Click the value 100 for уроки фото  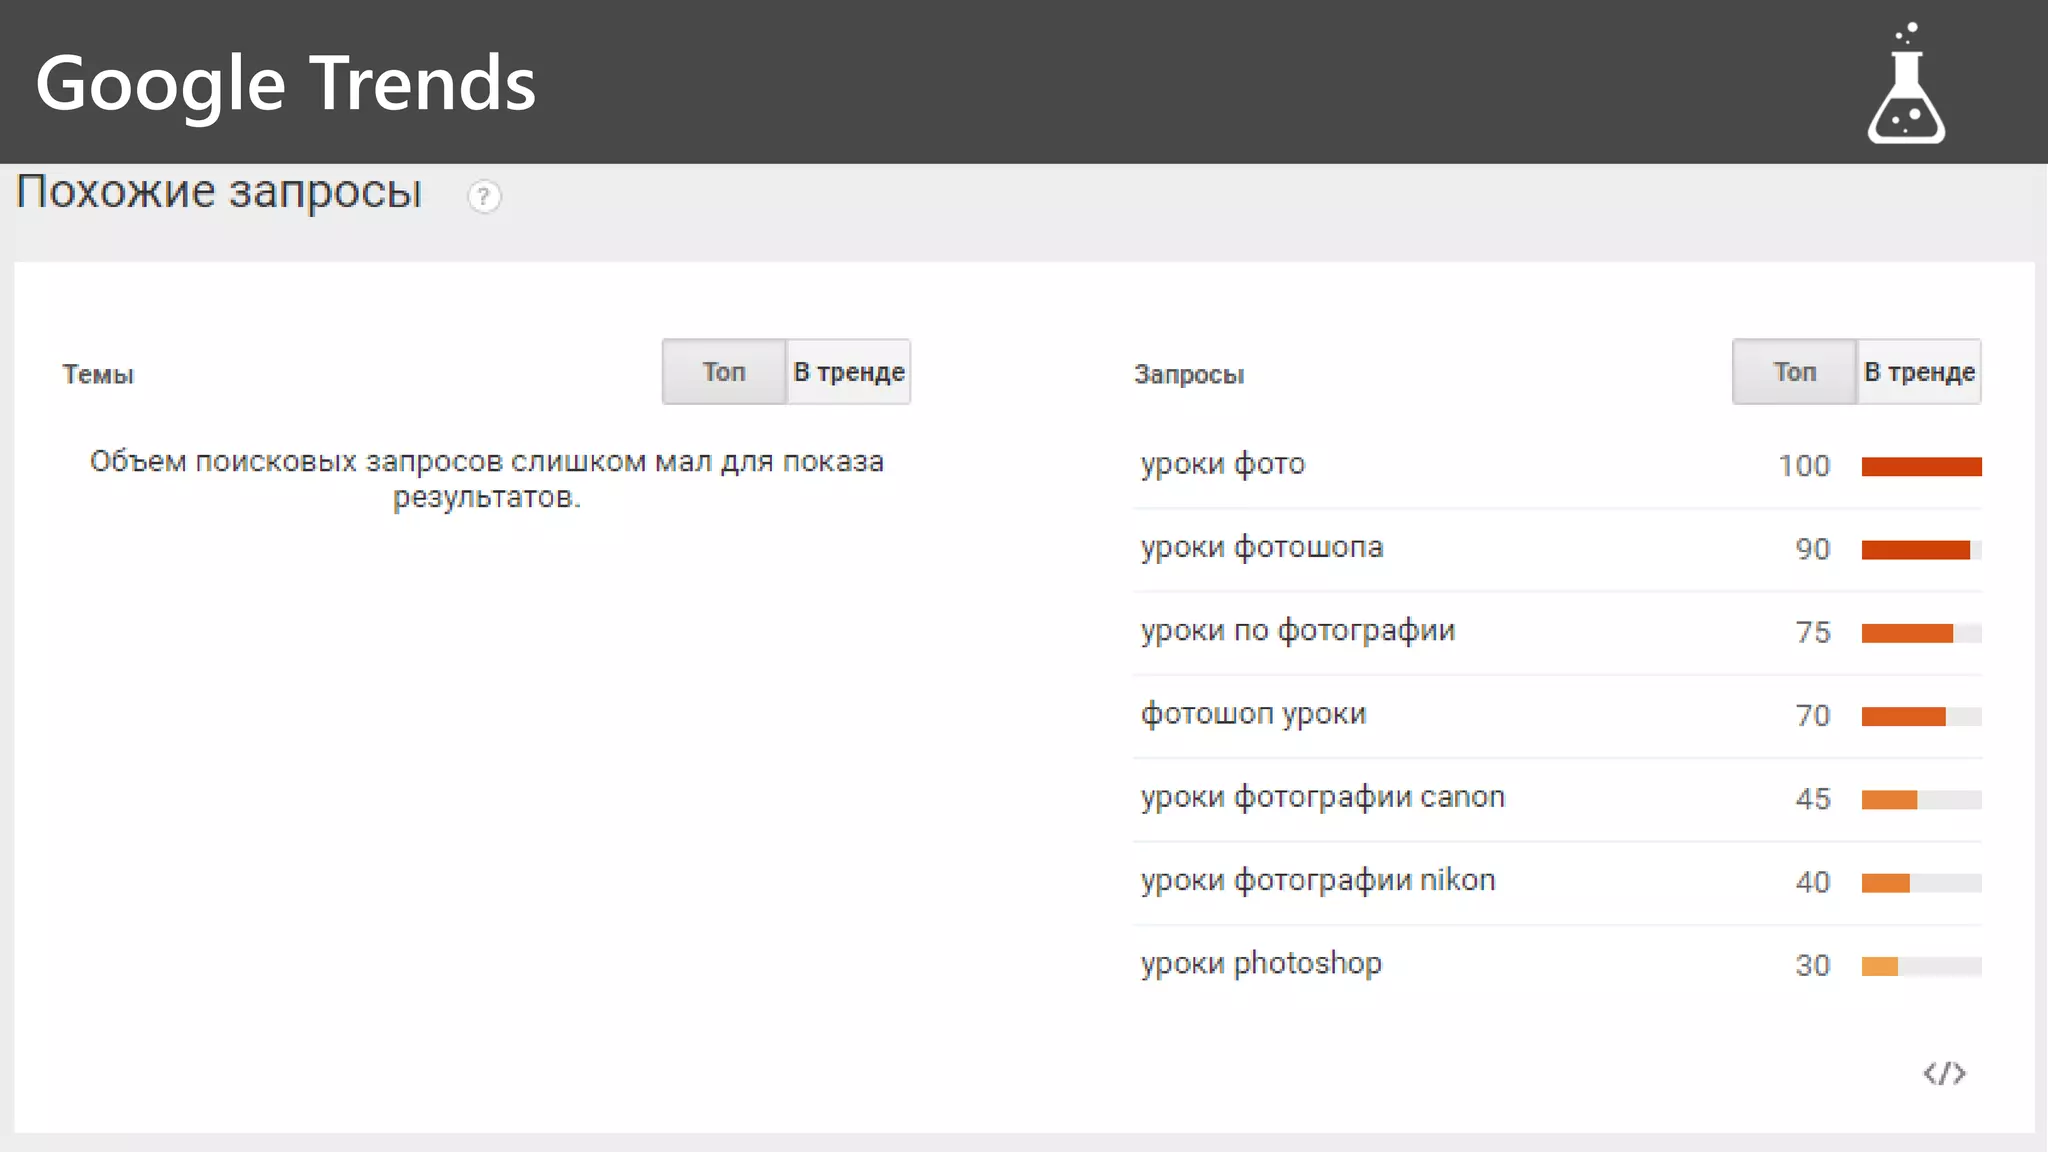(1804, 466)
